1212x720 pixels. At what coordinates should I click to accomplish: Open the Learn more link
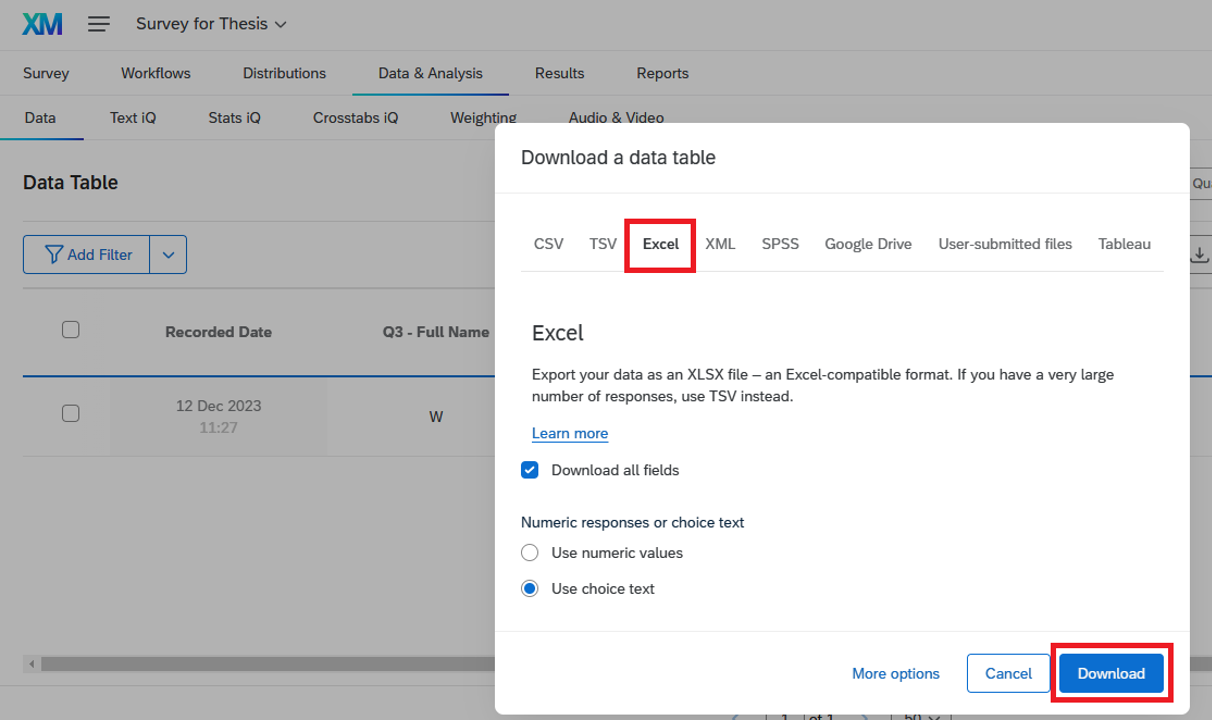click(570, 433)
